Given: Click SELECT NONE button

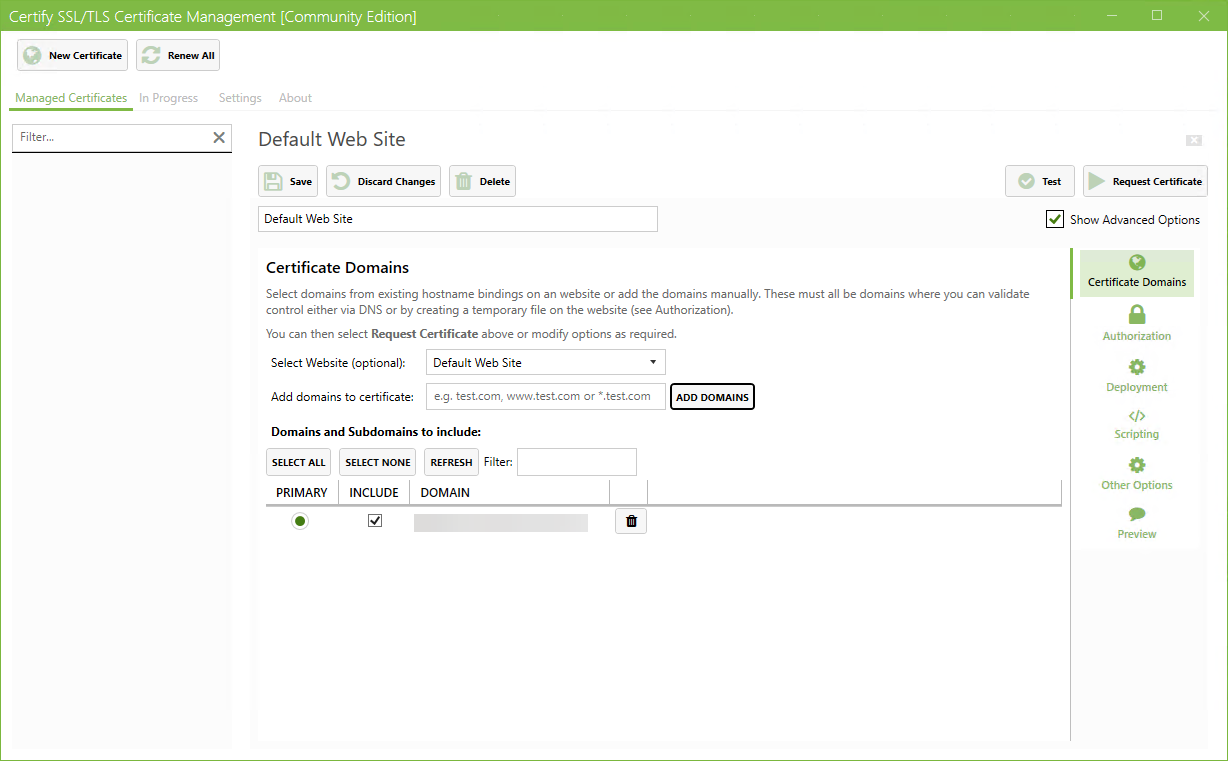Looking at the screenshot, I should pyautogui.click(x=377, y=462).
